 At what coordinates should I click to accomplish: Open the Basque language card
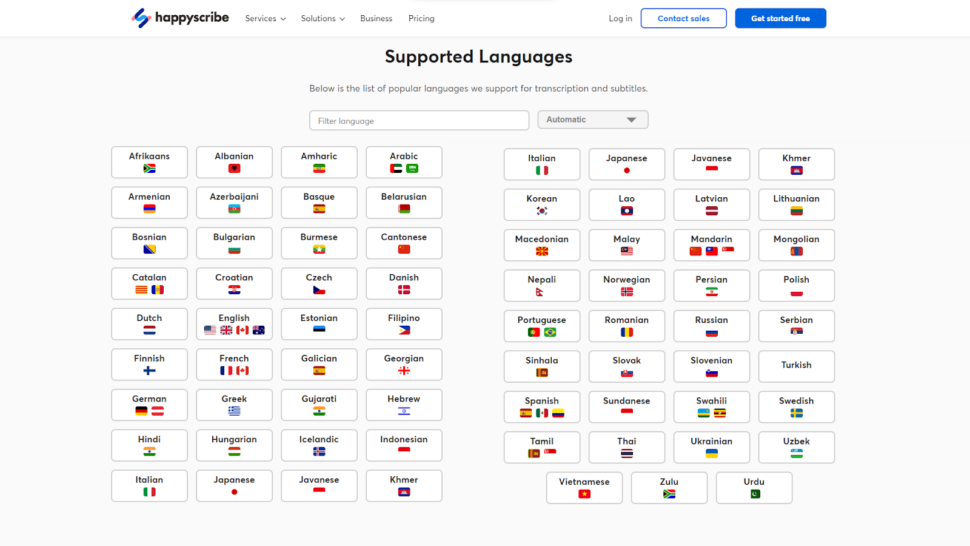click(x=319, y=202)
